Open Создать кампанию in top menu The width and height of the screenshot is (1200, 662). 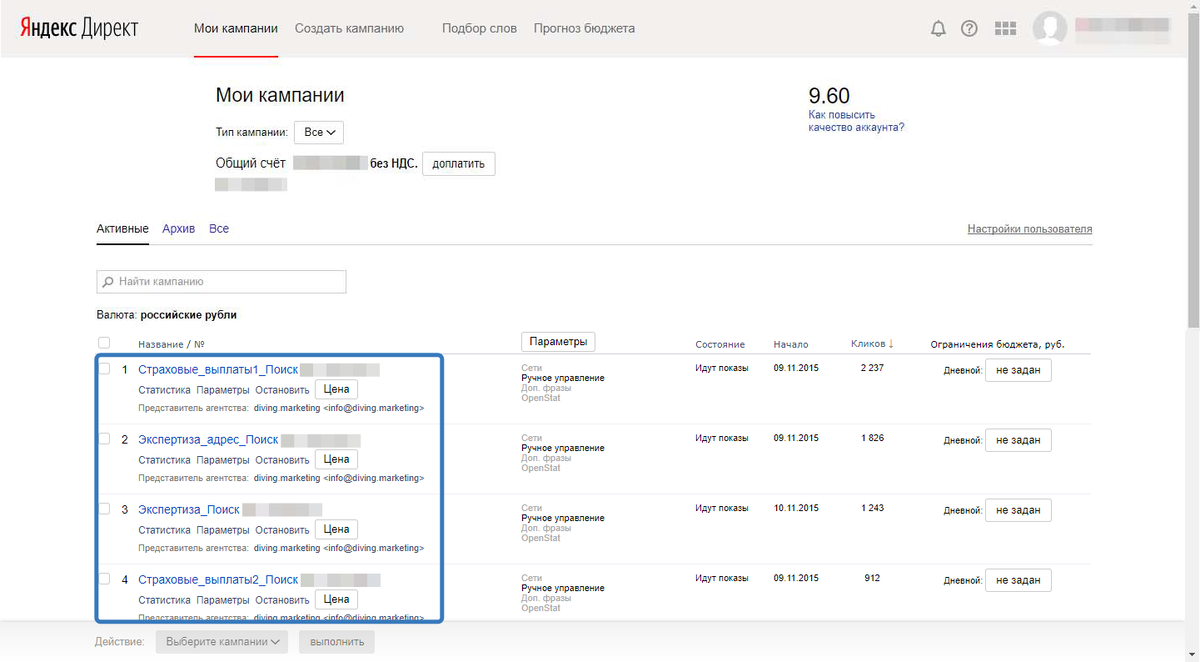tap(349, 28)
